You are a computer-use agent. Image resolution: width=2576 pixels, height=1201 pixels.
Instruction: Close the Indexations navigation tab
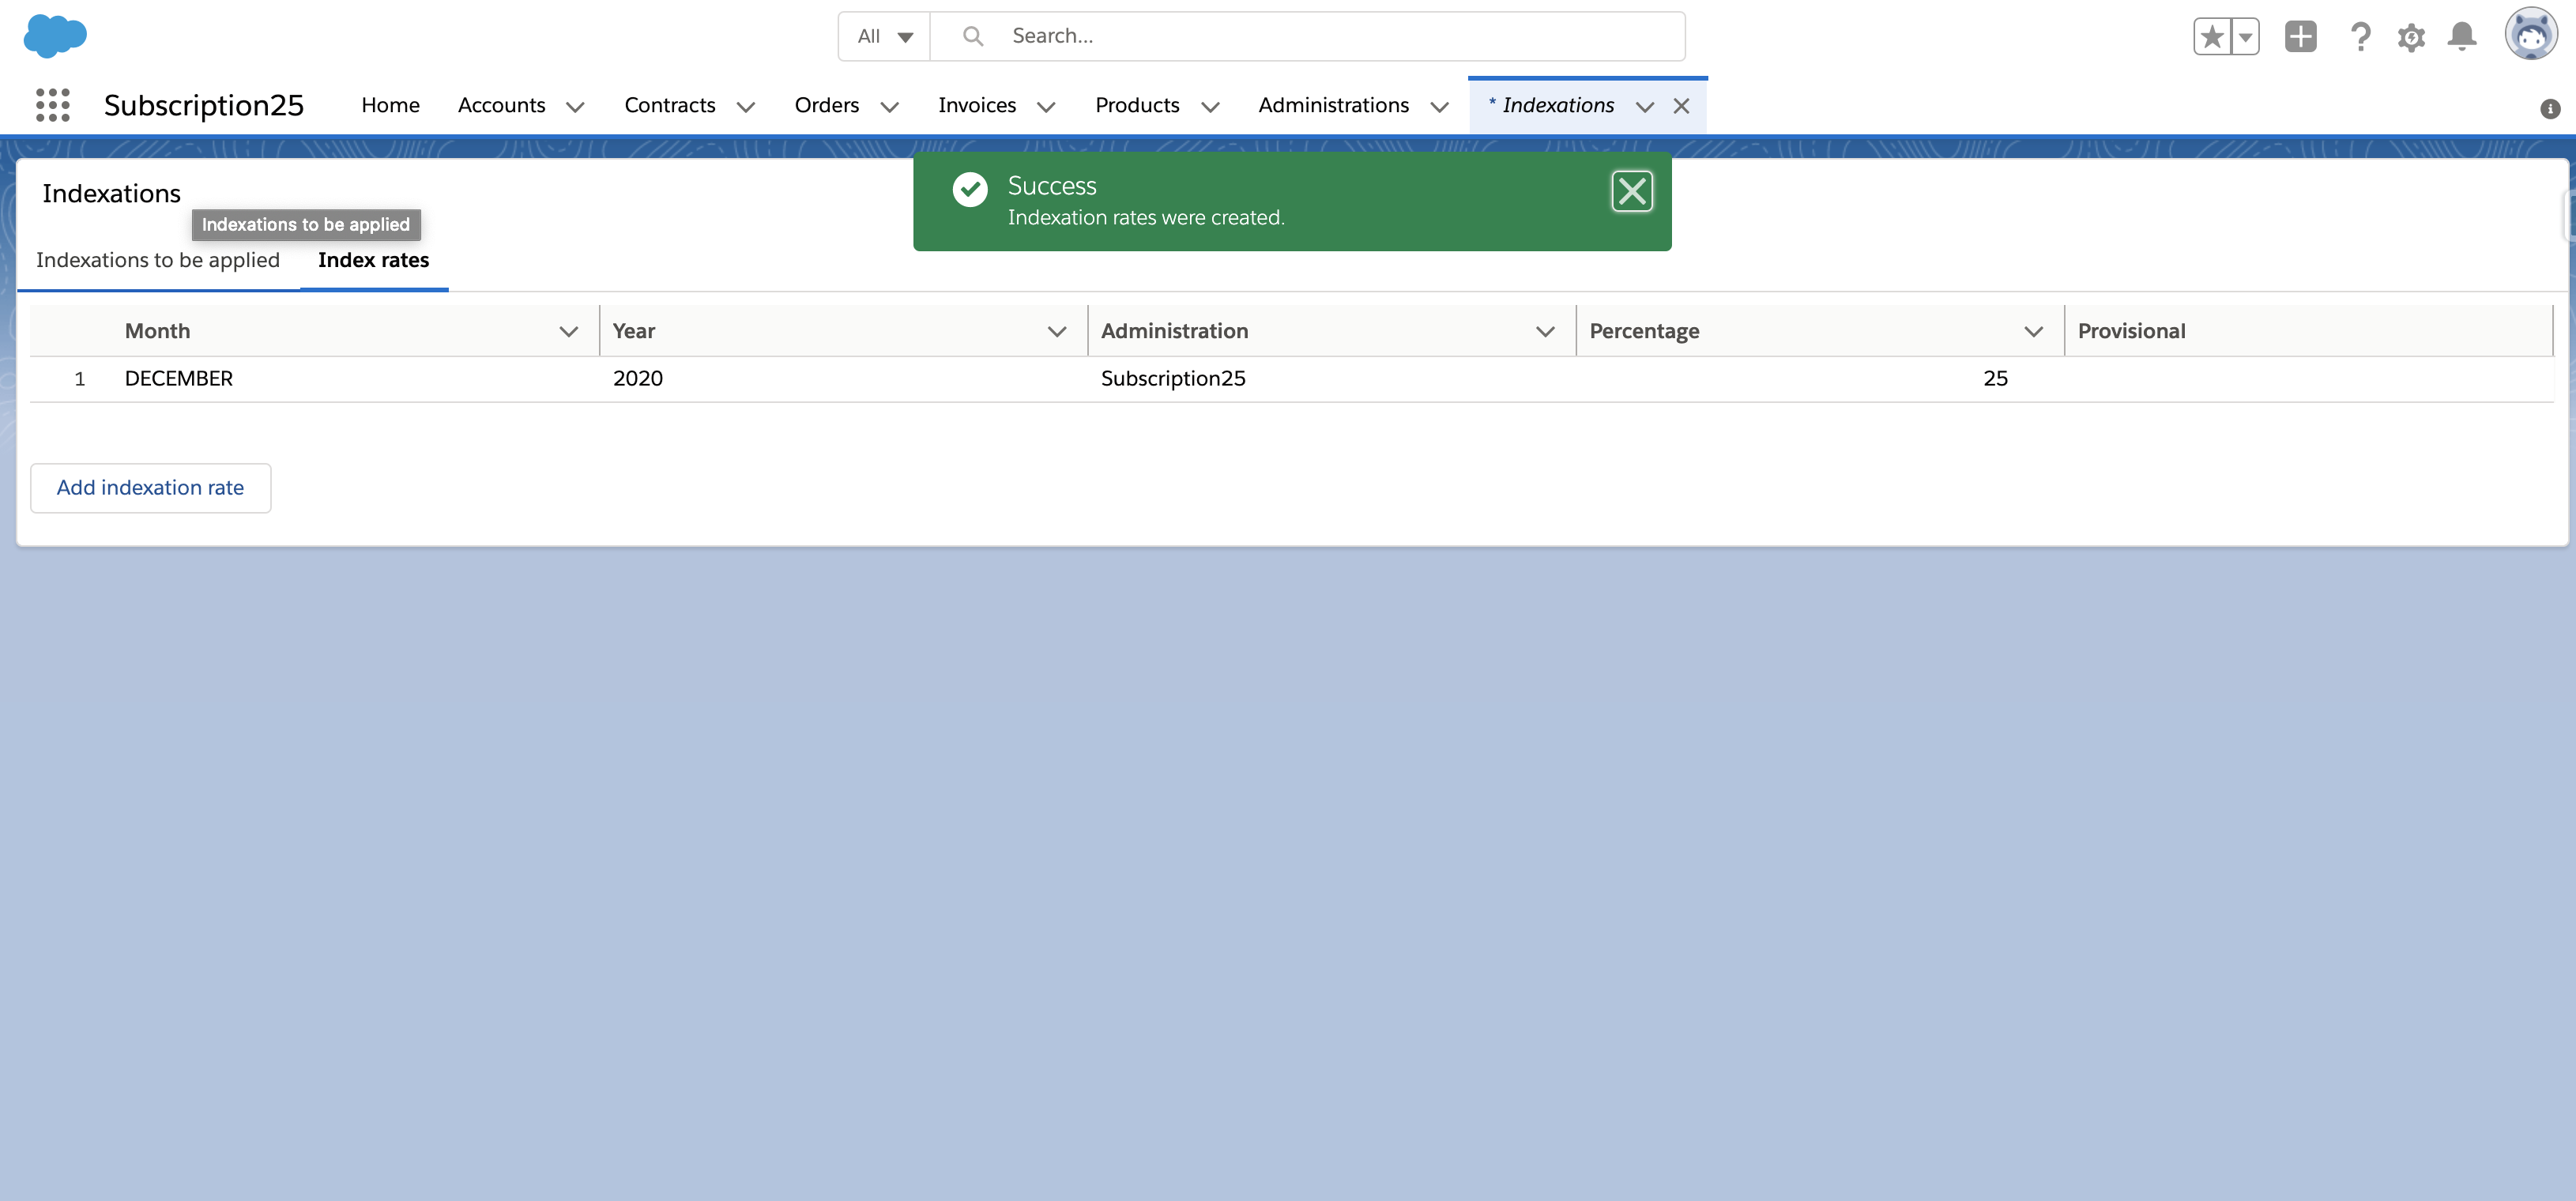pos(1681,106)
